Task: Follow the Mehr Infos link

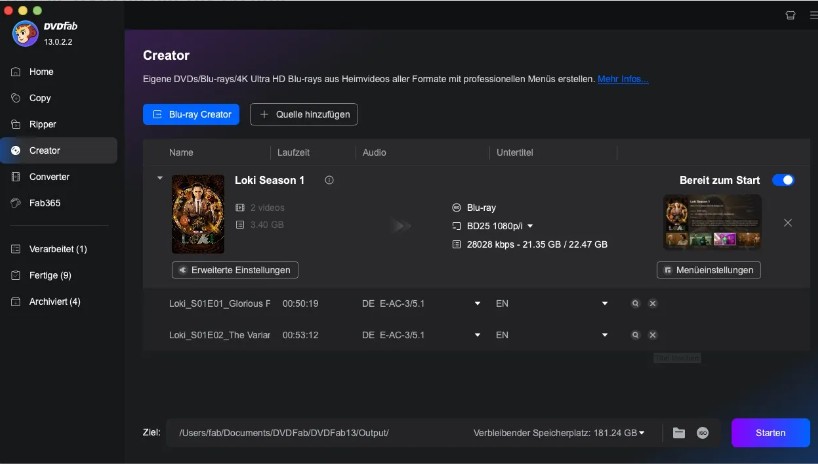Action: click(x=623, y=79)
